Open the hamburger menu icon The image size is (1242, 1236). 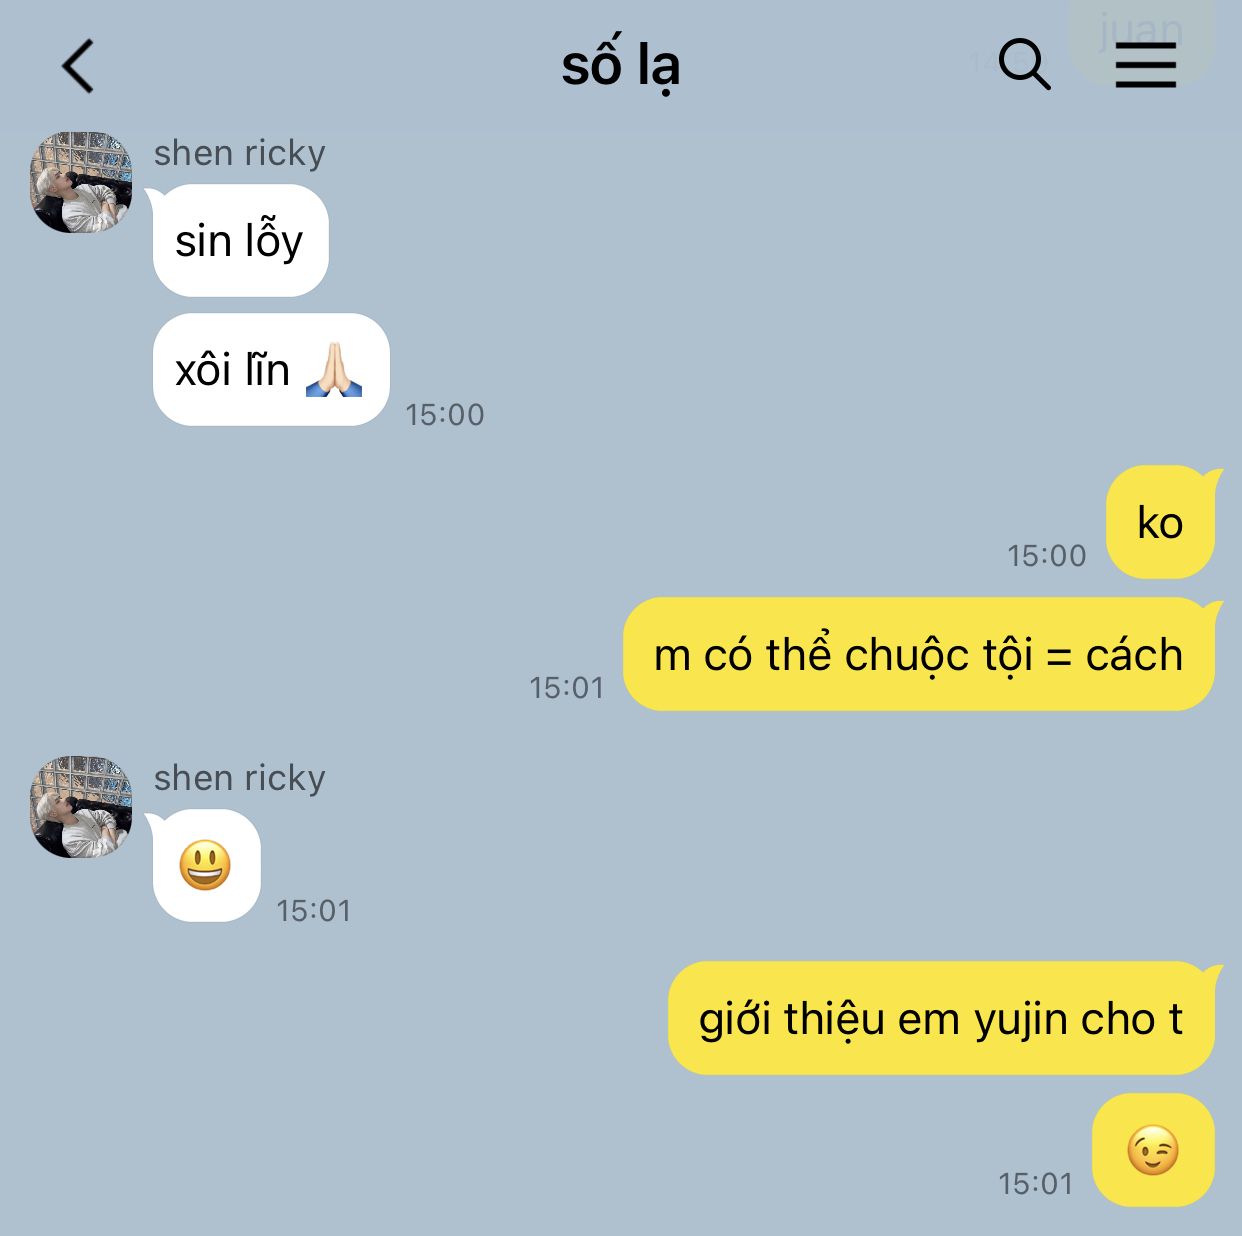pos(1145,66)
